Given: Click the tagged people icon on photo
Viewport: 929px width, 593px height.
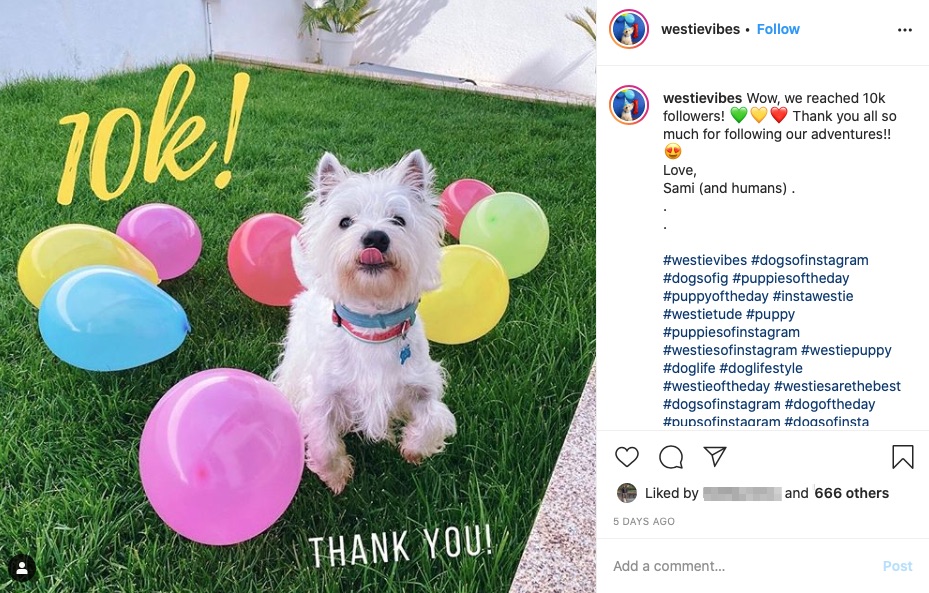Looking at the screenshot, I should coord(22,568).
